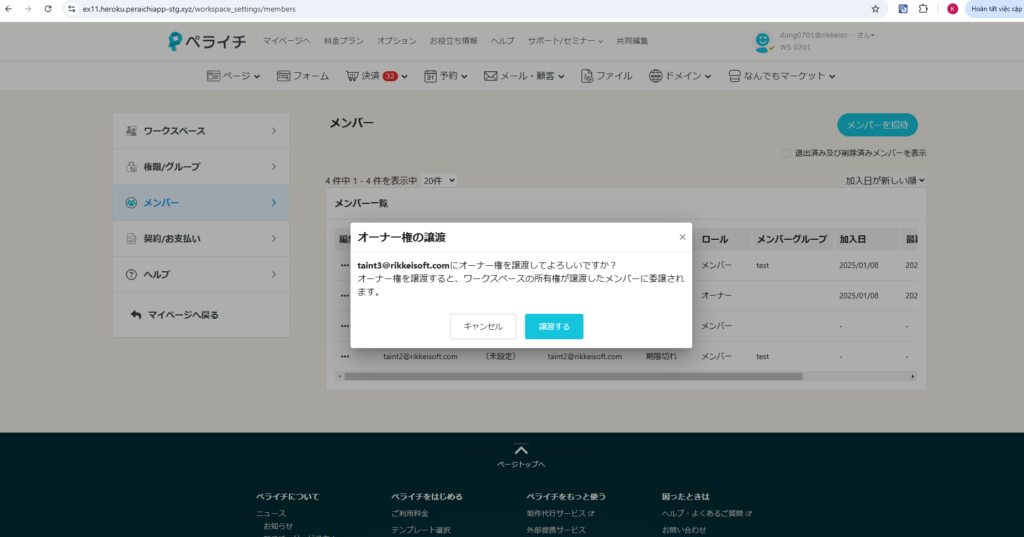This screenshot has width=1024, height=537.
Task: Click the user avatar icon in header
Action: [x=763, y=41]
